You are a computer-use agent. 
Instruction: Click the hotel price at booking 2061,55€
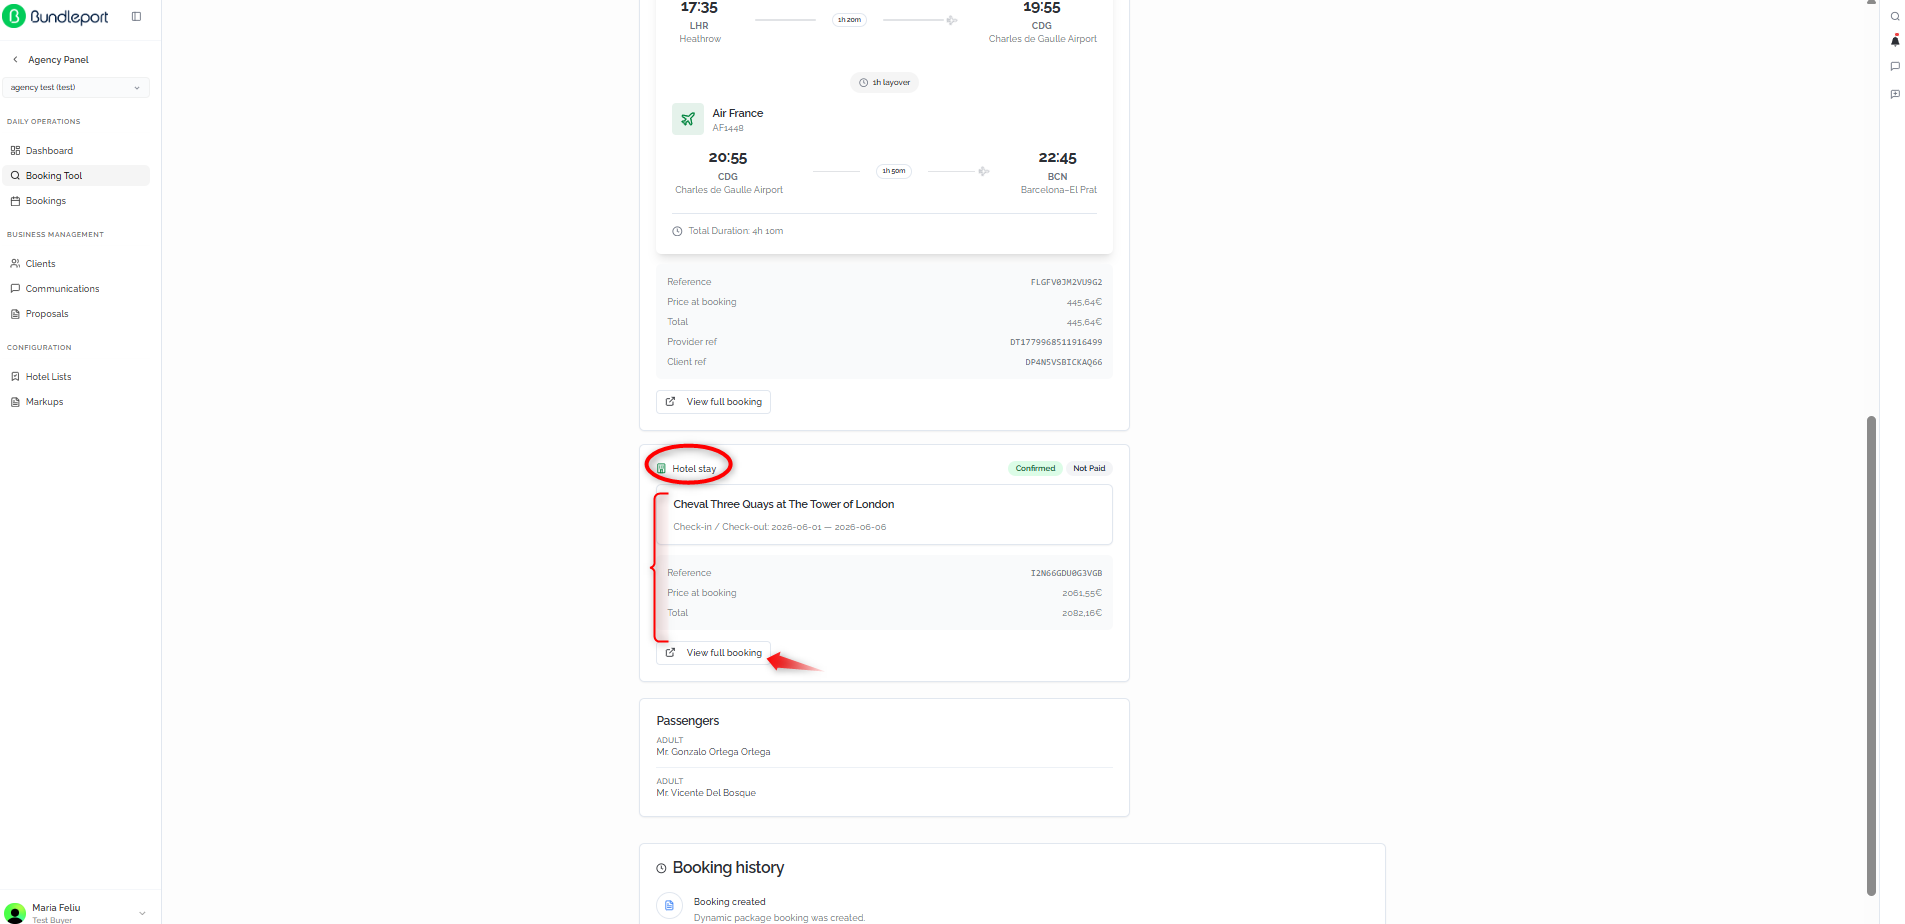point(1082,593)
